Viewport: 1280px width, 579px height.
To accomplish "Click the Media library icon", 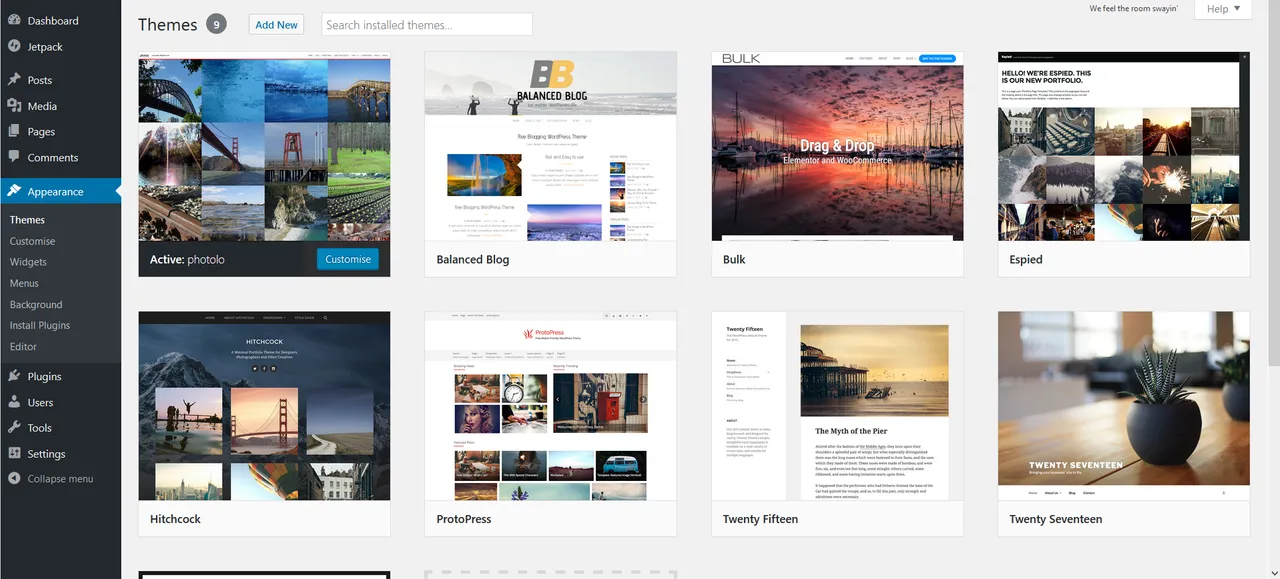I will click(x=14, y=105).
